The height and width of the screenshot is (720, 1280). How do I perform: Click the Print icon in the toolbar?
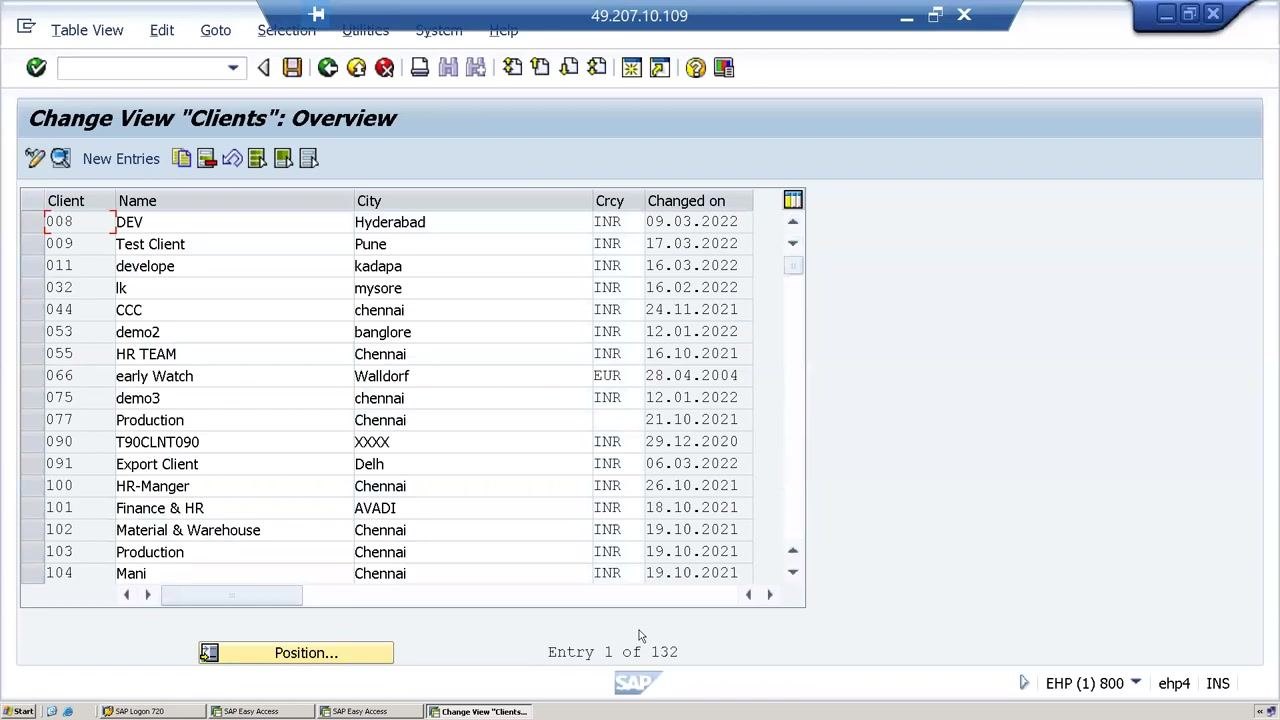pos(420,67)
